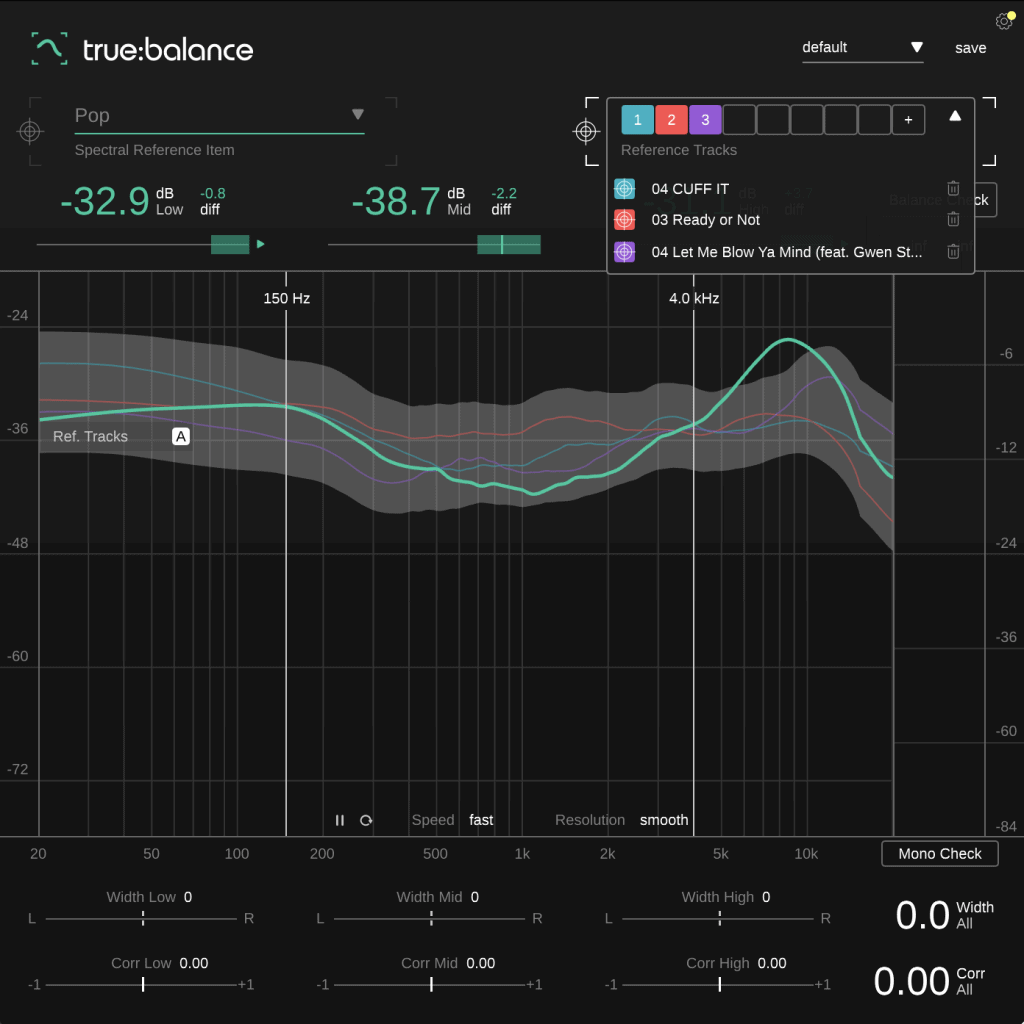
Task: Collapse the Reference Tracks panel
Action: pyautogui.click(x=954, y=118)
